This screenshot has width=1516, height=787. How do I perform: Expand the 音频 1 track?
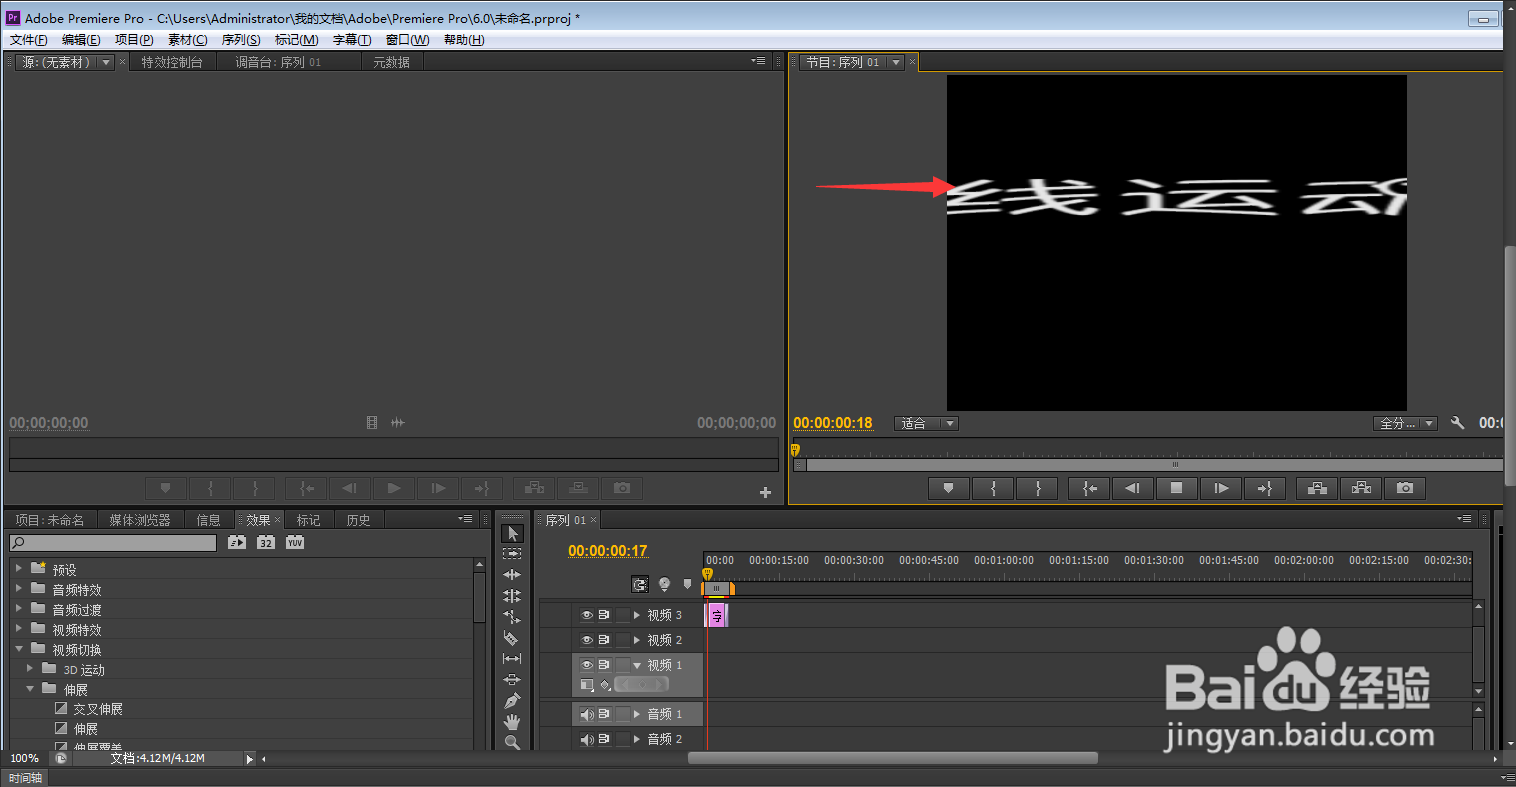point(637,714)
